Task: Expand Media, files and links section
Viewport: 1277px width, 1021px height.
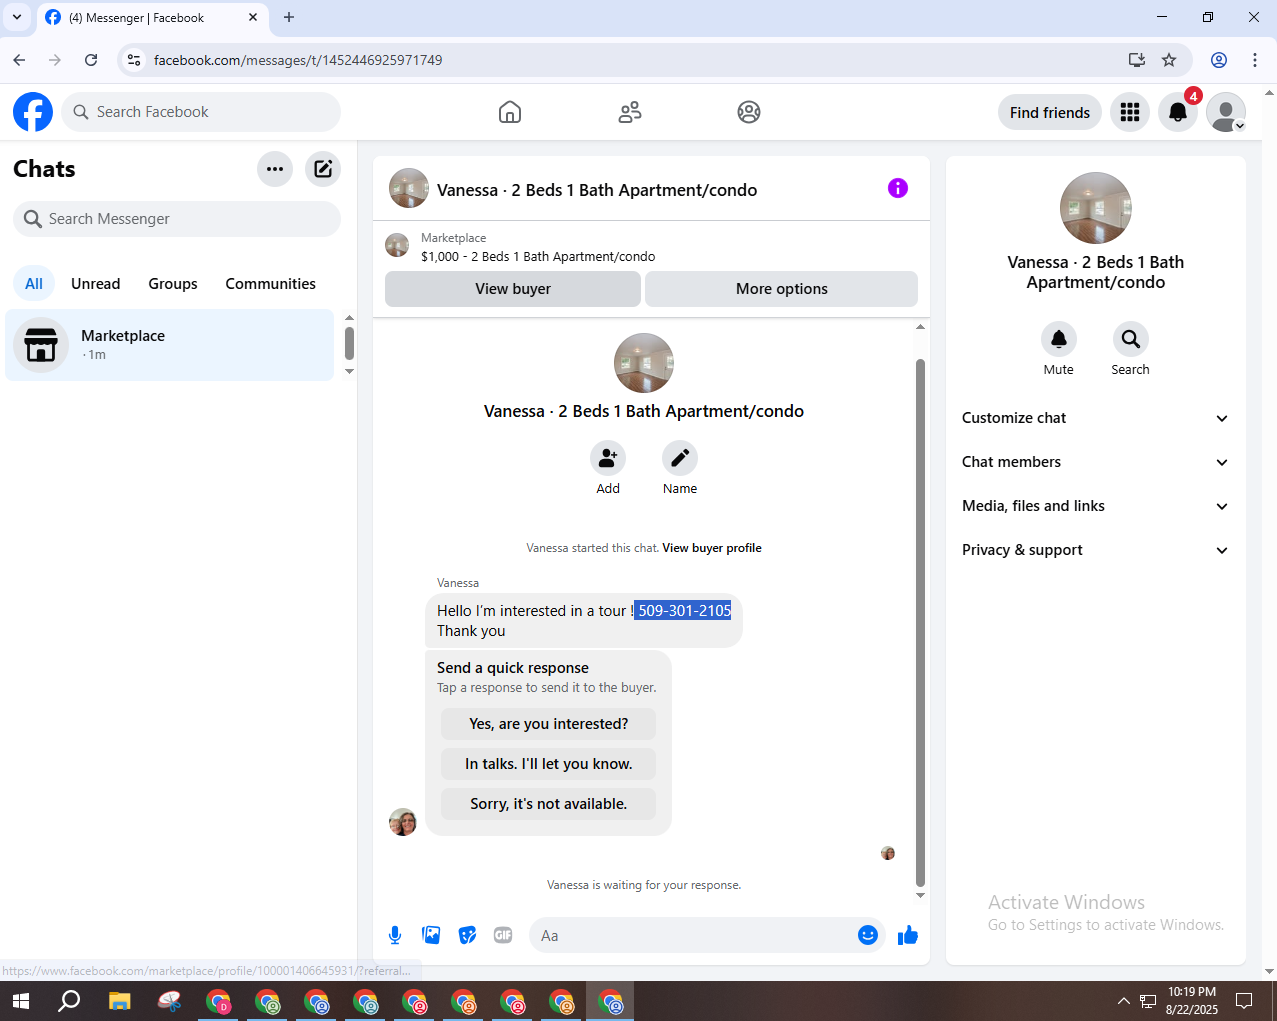Action: 1096,506
